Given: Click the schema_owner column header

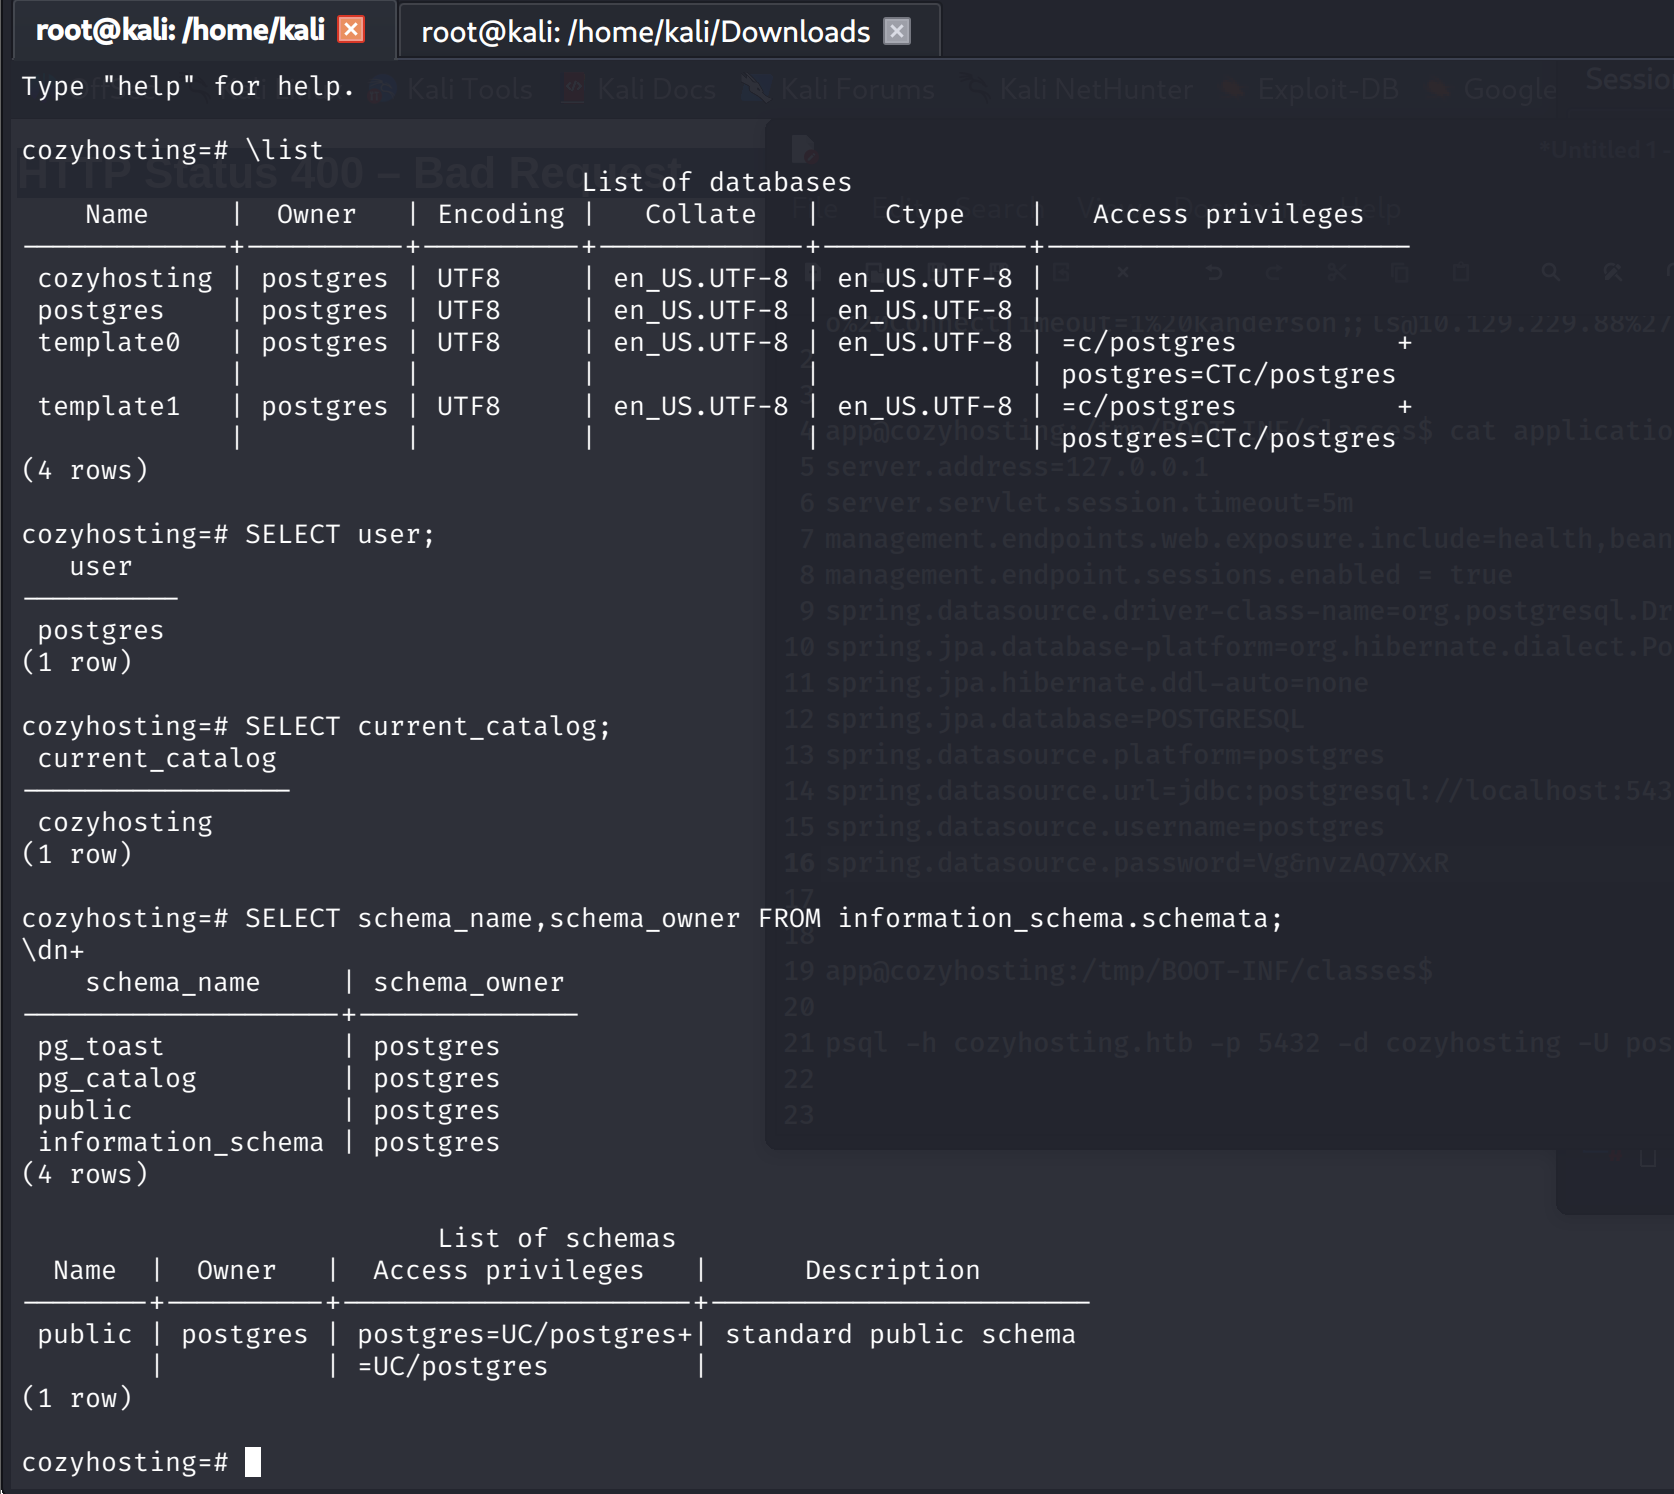Looking at the screenshot, I should 469,982.
